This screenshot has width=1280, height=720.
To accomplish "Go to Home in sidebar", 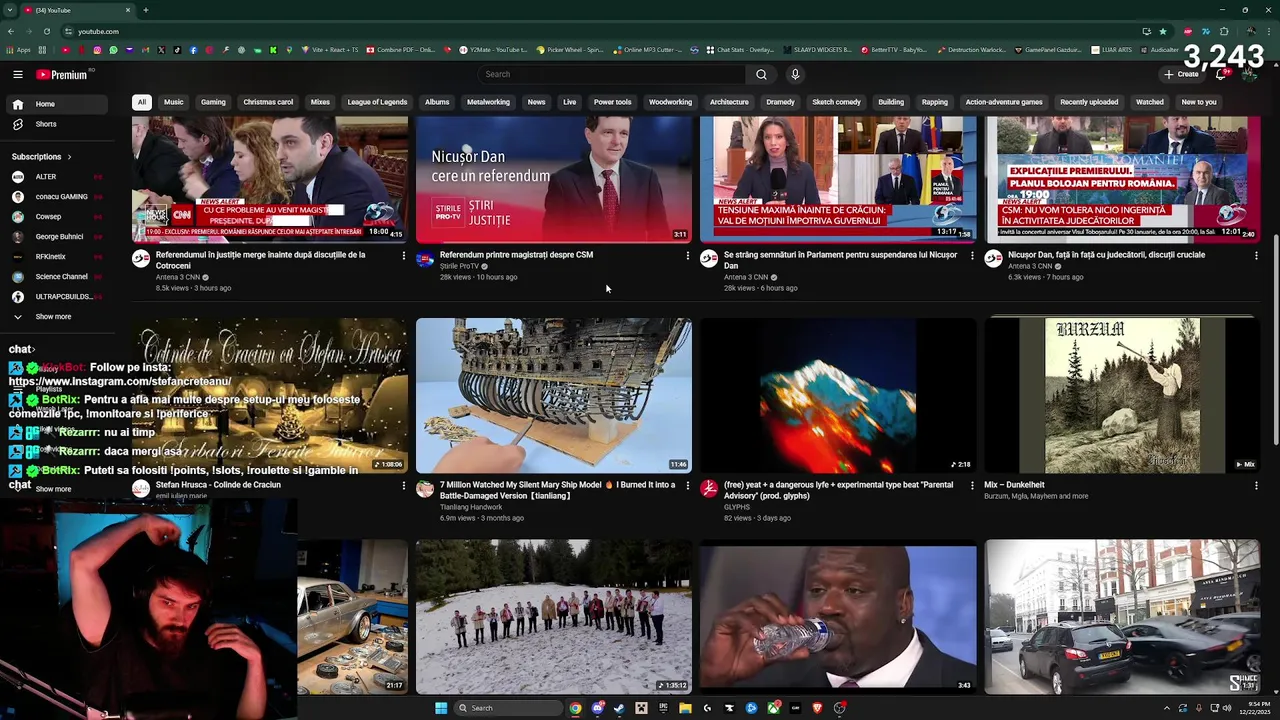I will click(x=55, y=104).
